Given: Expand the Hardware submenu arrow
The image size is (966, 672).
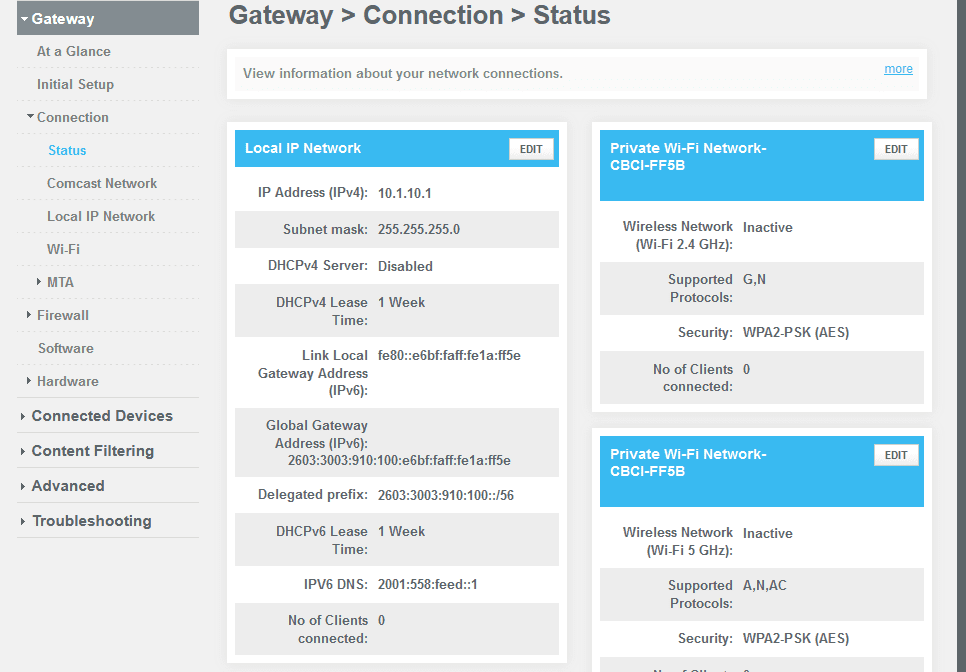Looking at the screenshot, I should (x=29, y=381).
